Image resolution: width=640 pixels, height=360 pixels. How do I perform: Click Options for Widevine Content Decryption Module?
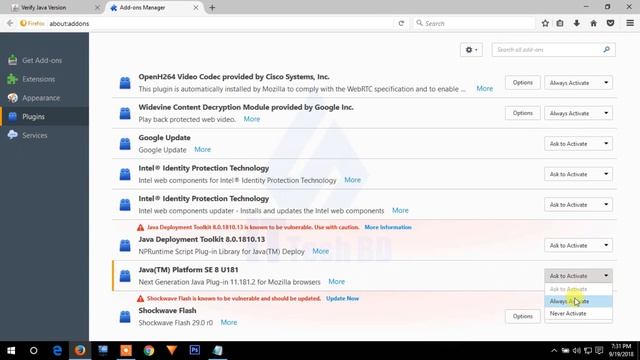[522, 113]
